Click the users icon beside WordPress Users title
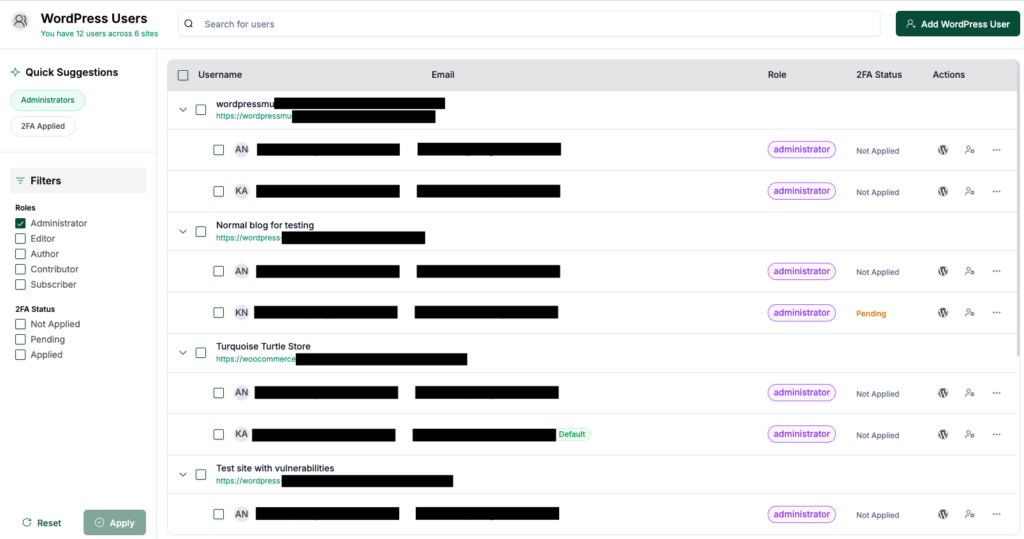Screen dimensions: 1024x539 pyautogui.click(x=20, y=21)
